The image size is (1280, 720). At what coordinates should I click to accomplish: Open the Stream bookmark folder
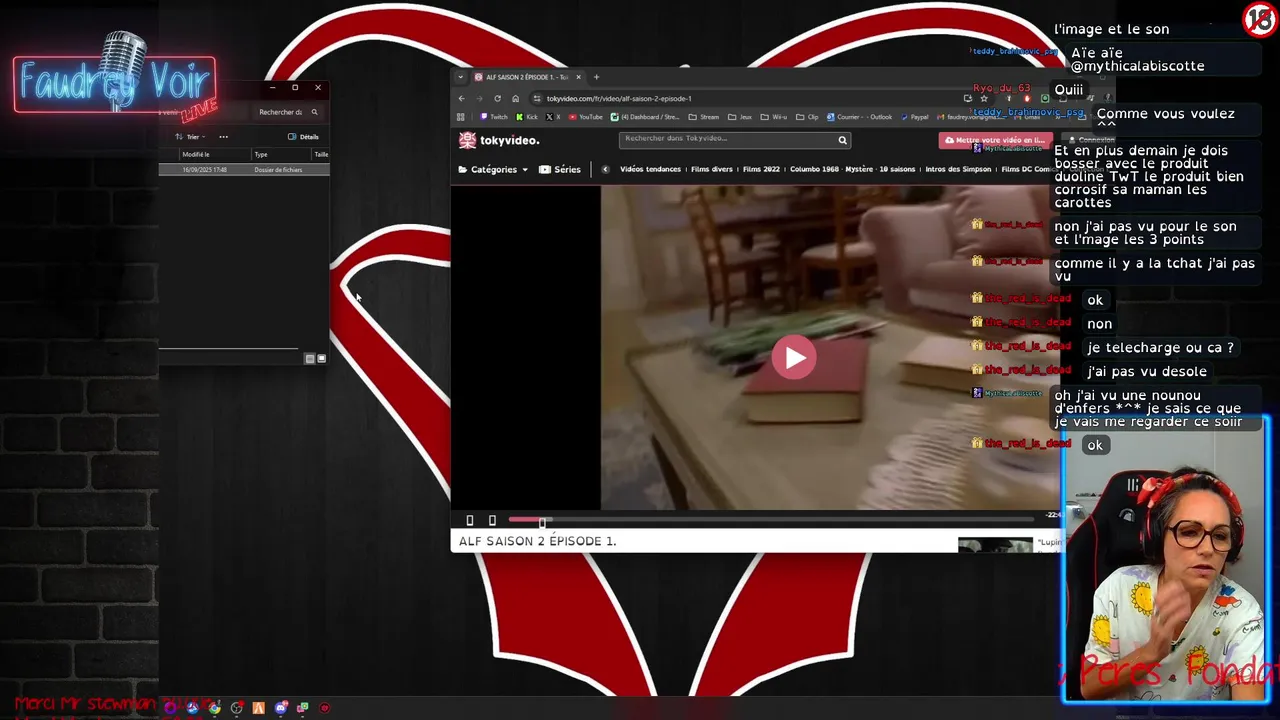[x=703, y=117]
